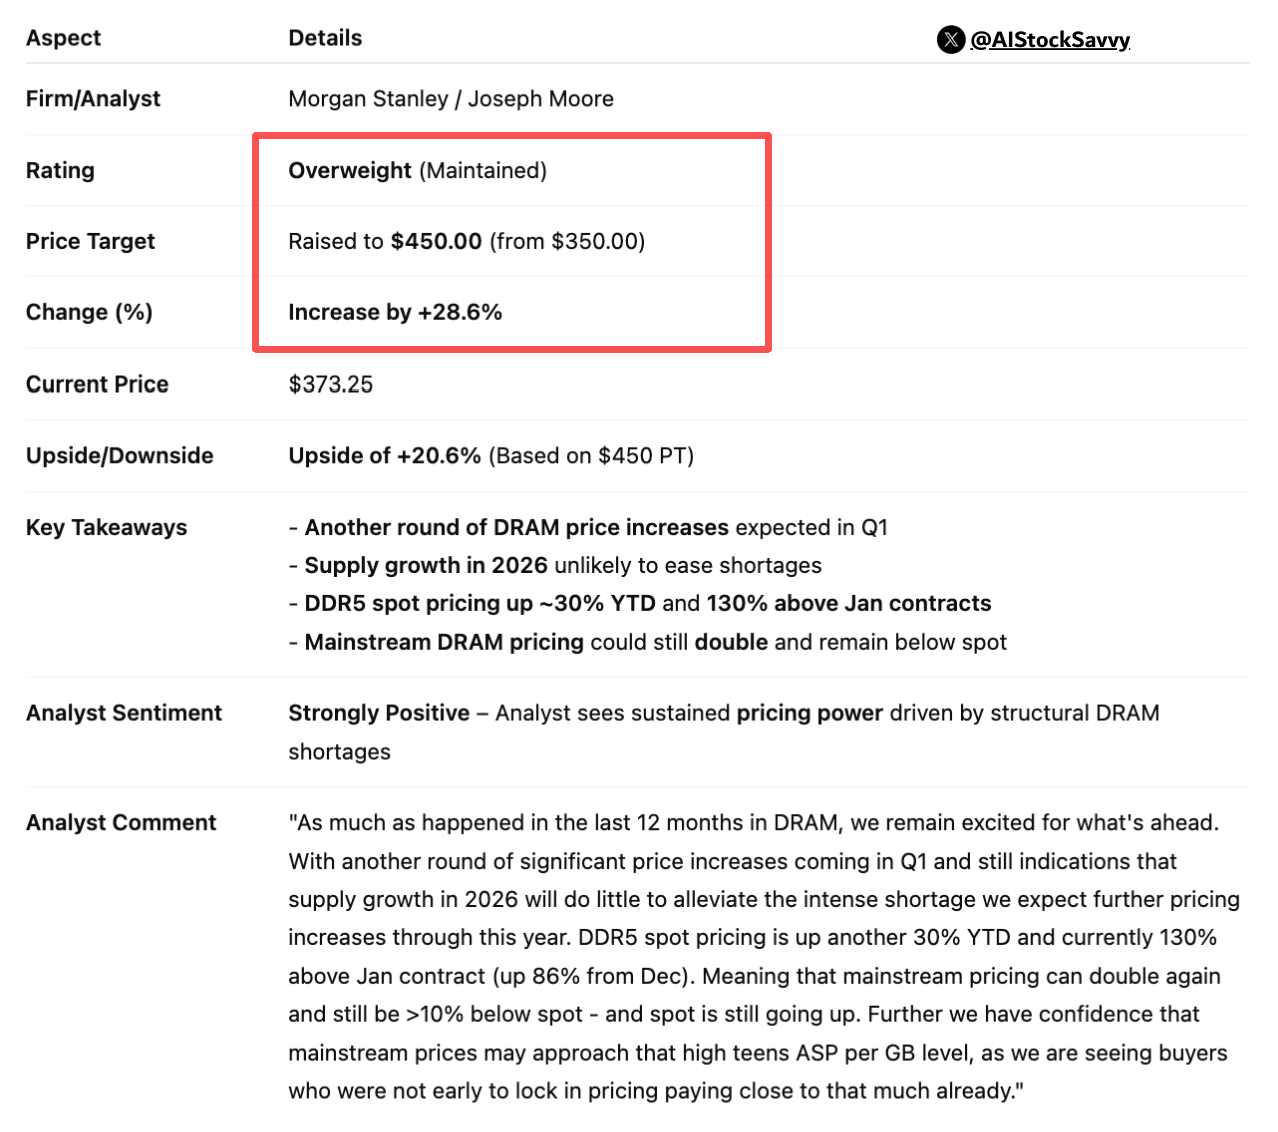Select the Change (%) row label
Viewport: 1278px width, 1132px height.
[89, 312]
